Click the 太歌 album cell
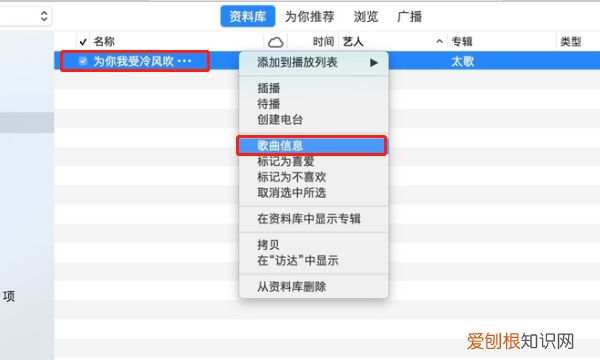Image resolution: width=600 pixels, height=360 pixels. pos(463,61)
